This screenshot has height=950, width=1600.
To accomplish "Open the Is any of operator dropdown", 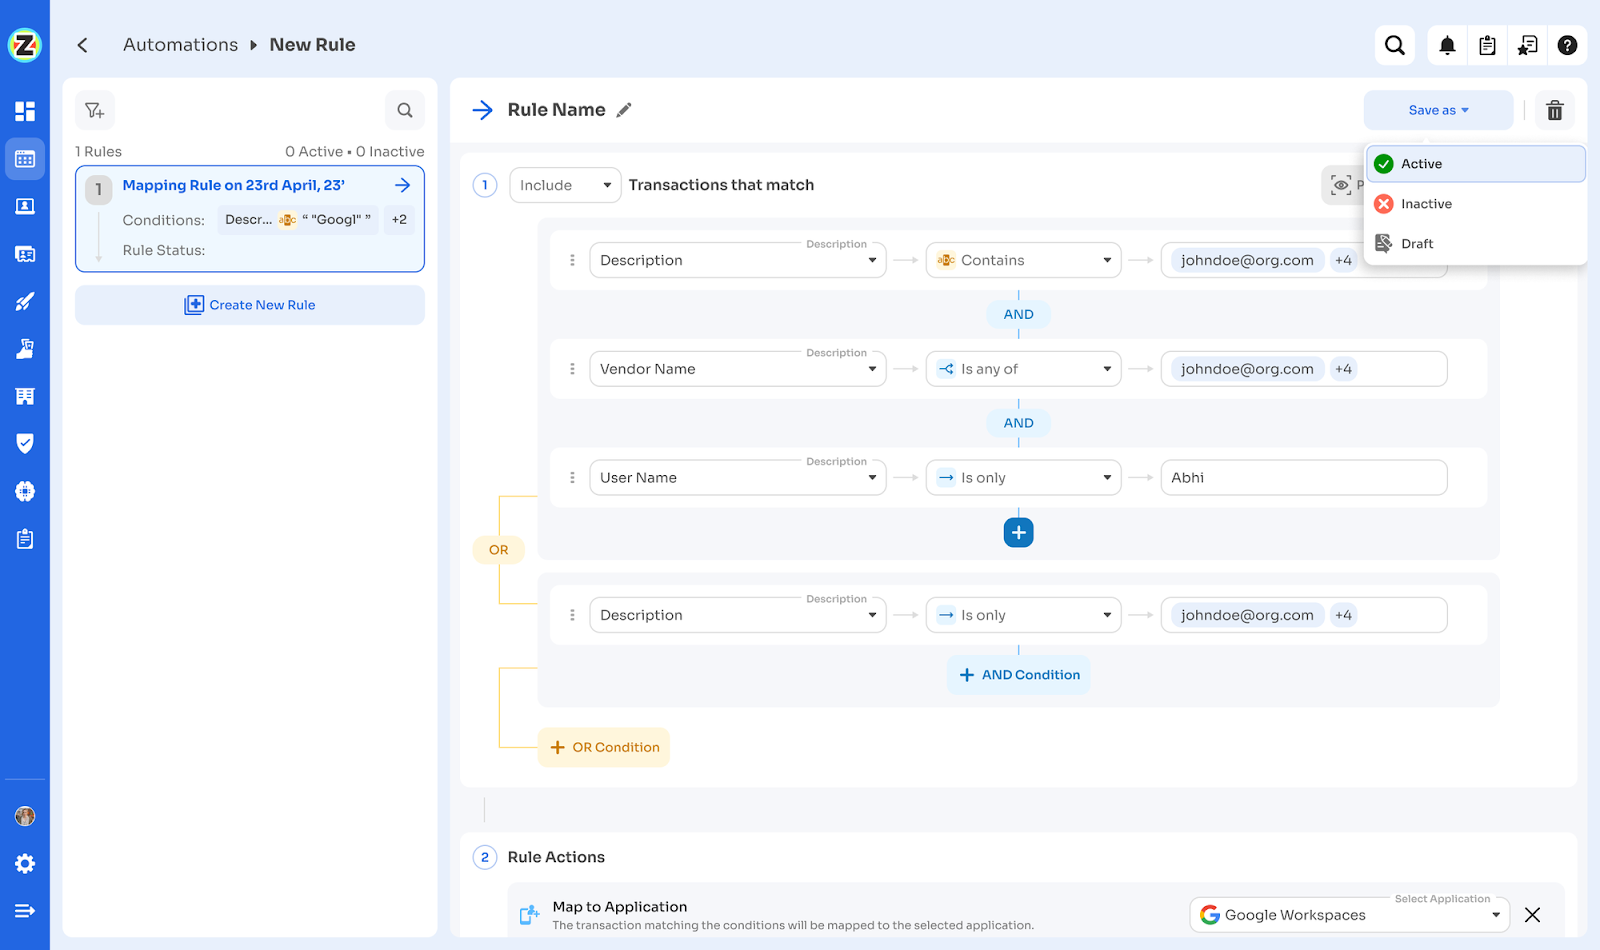I will coord(1023,369).
